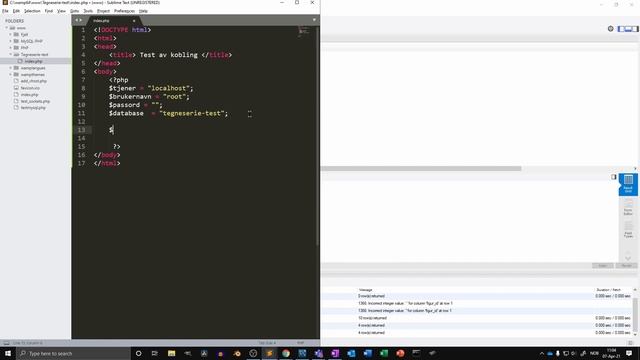Viewport: 640px width, 360px height.
Task: Open the View menu
Action: click(x=61, y=11)
